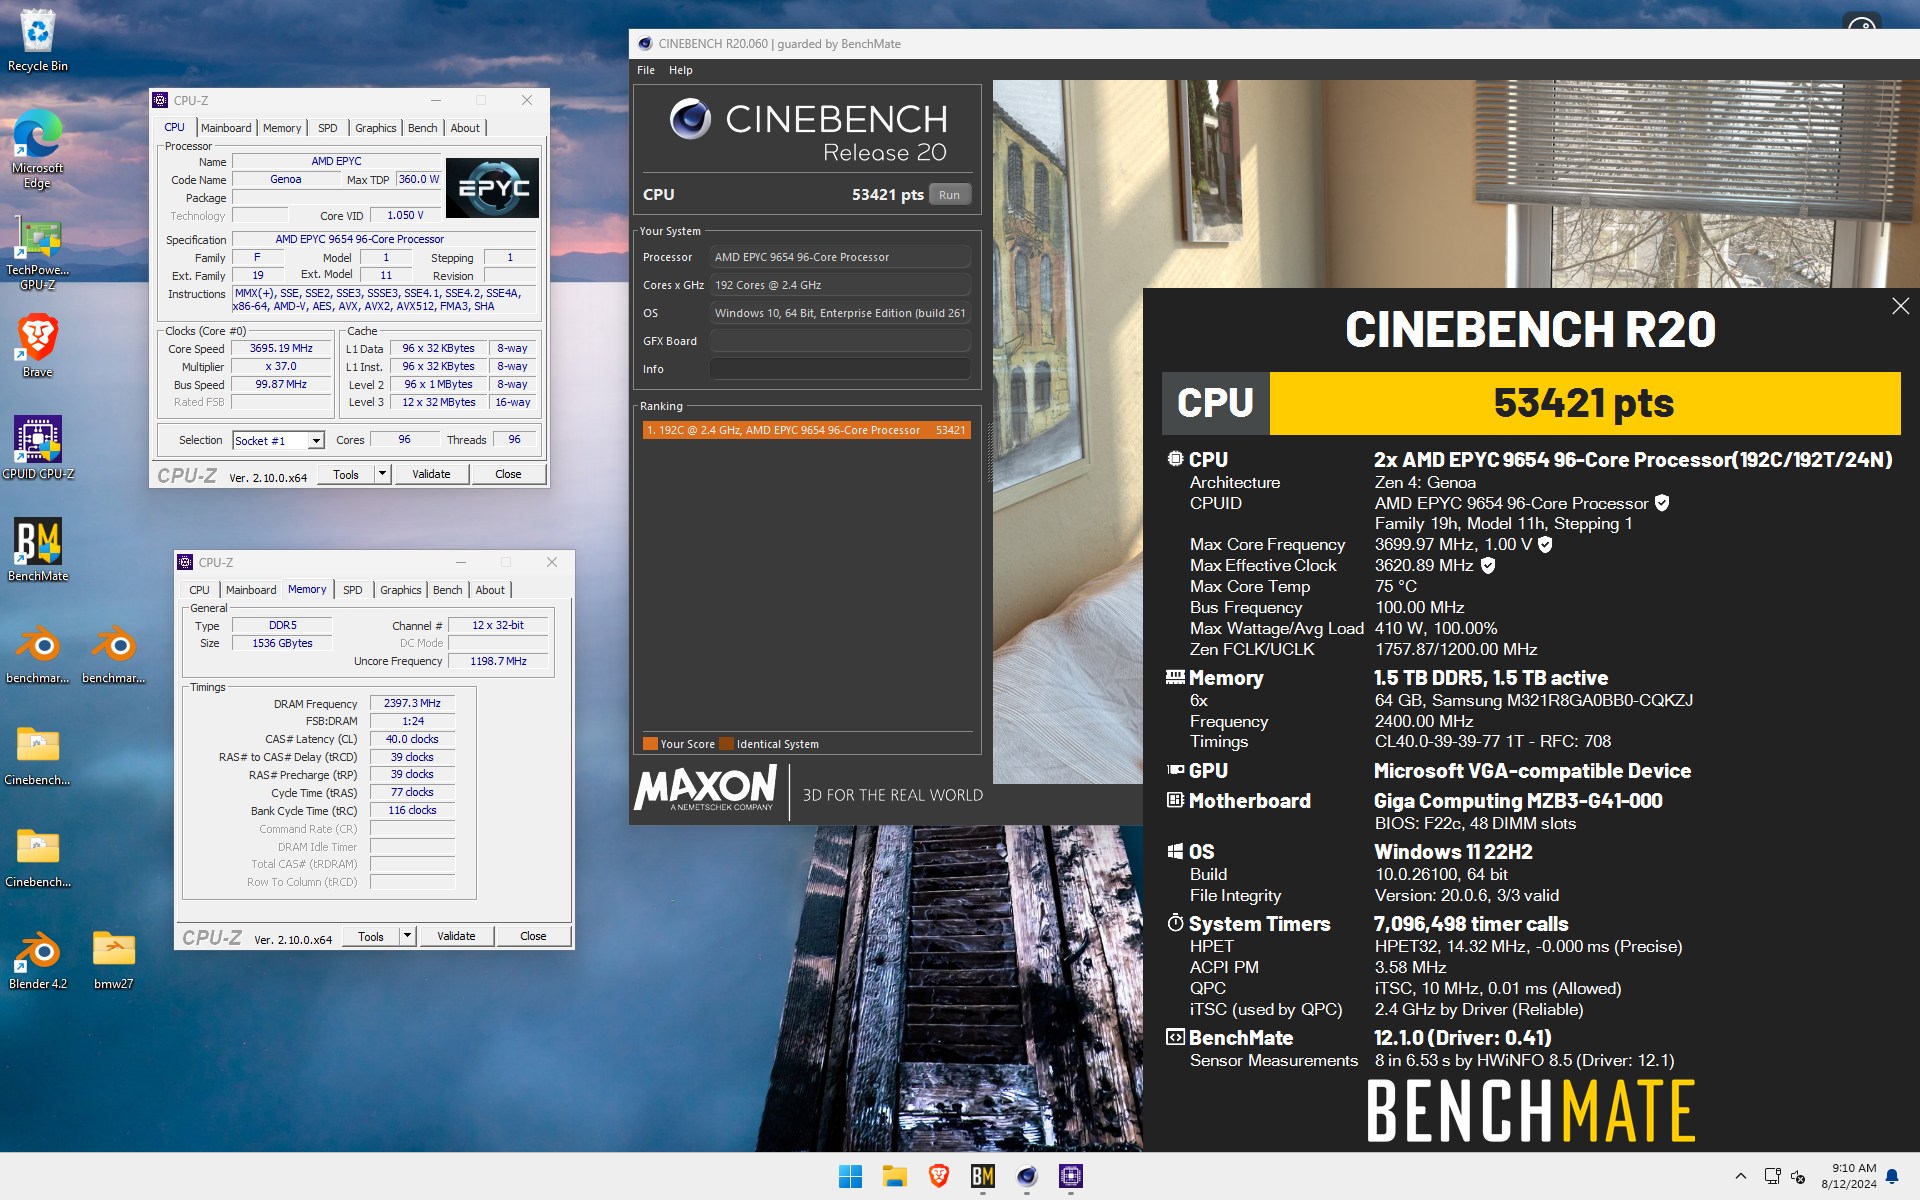Screen dimensions: 1920x1200
Task: Click the Cinebench logo icon in title bar
Action: pyautogui.click(x=645, y=43)
